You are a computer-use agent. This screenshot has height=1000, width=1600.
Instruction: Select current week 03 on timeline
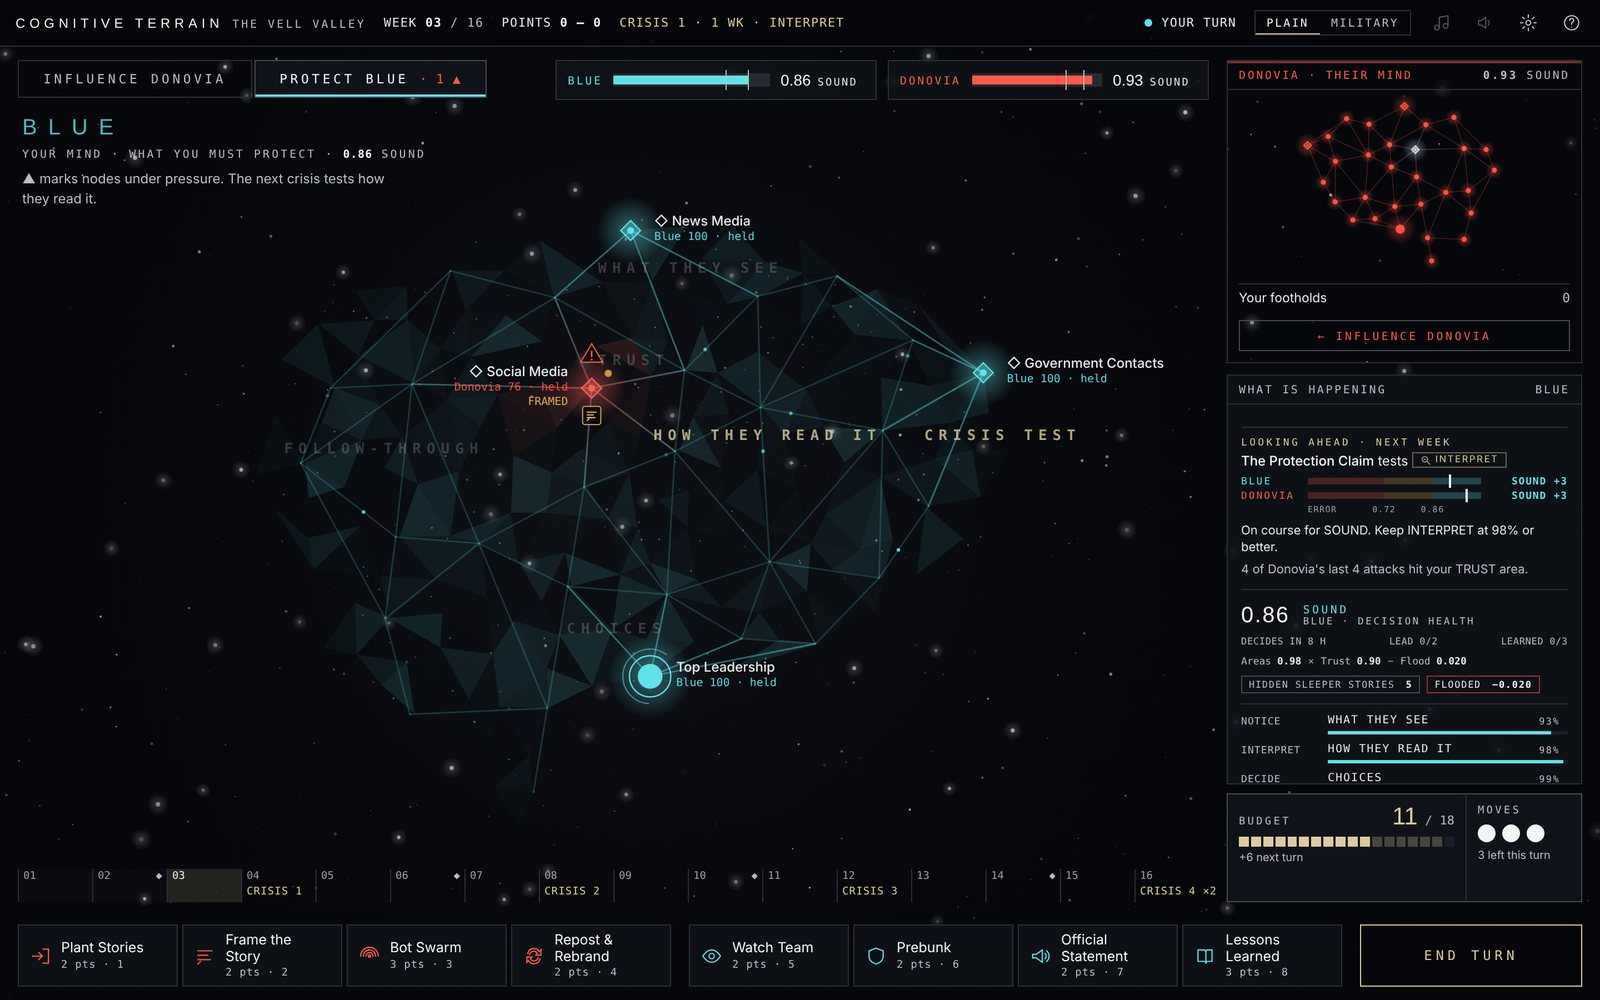click(x=204, y=884)
